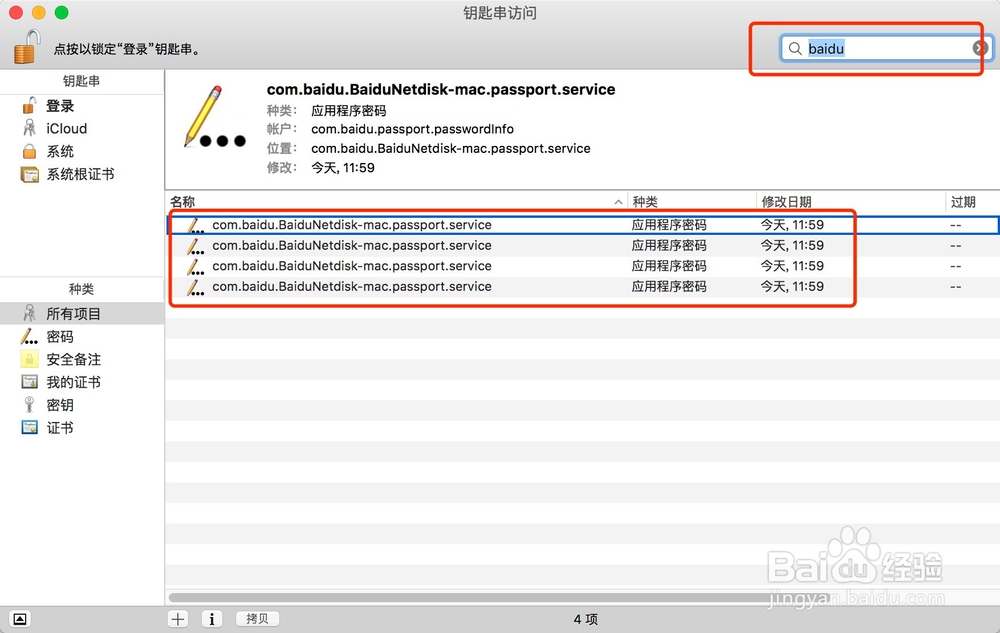Click the 我的证书 icon
Screen dimensions: 1000x633
(29, 382)
